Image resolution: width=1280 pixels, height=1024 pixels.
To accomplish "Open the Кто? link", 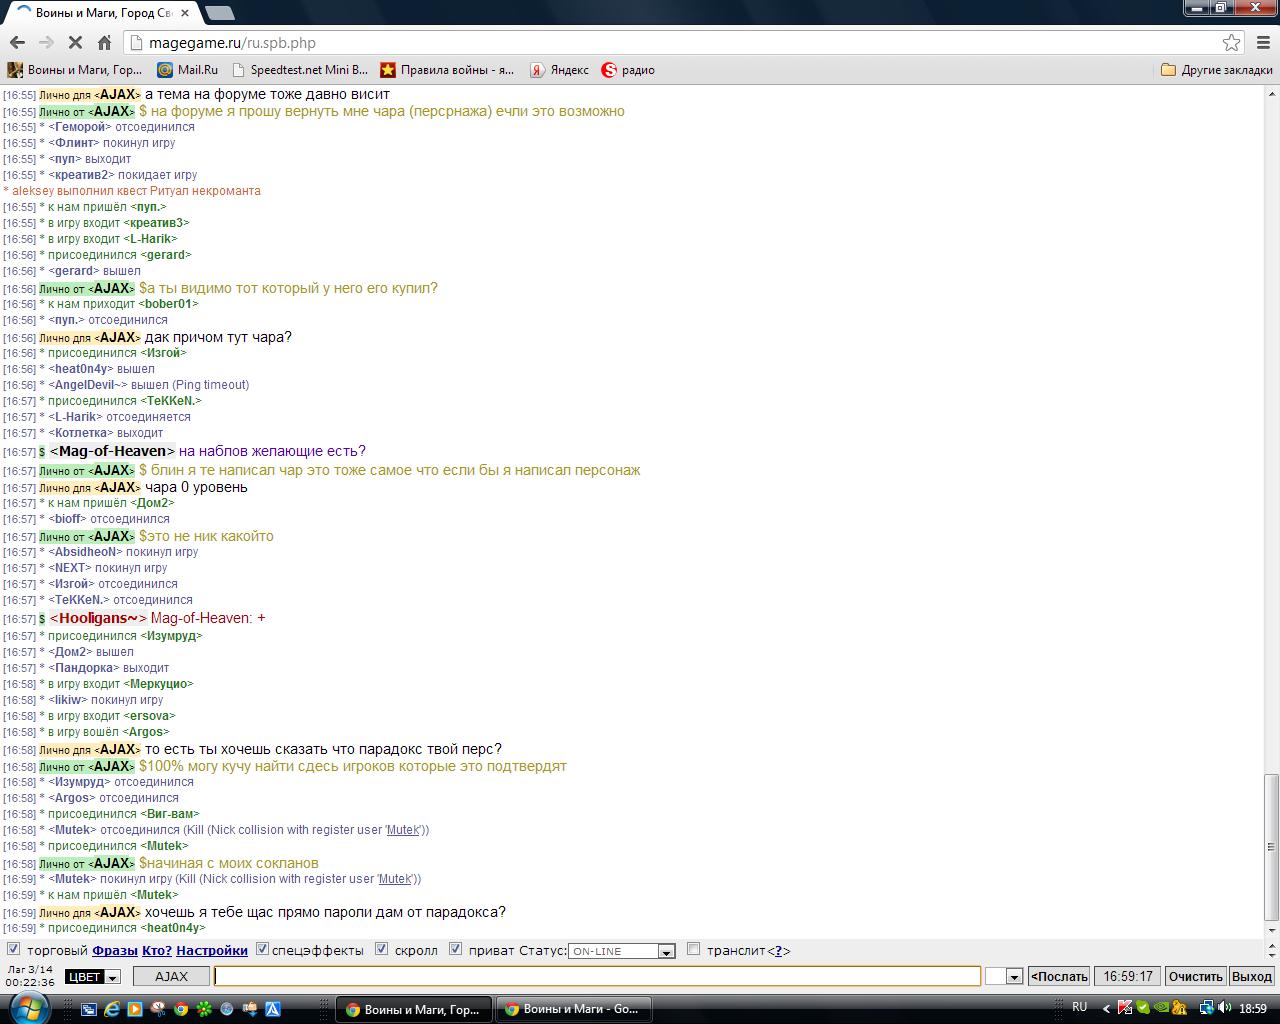I will tap(157, 950).
